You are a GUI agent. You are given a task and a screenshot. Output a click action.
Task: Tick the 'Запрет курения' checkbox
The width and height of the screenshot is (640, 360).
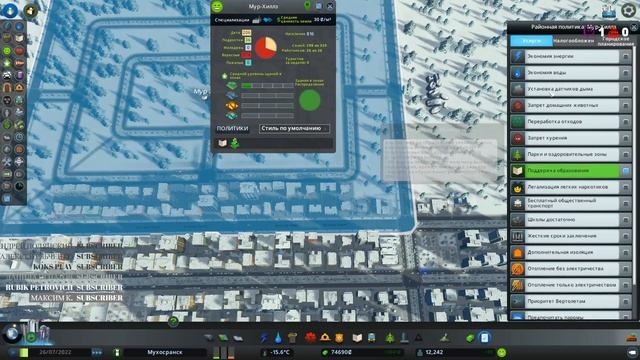(x=626, y=138)
